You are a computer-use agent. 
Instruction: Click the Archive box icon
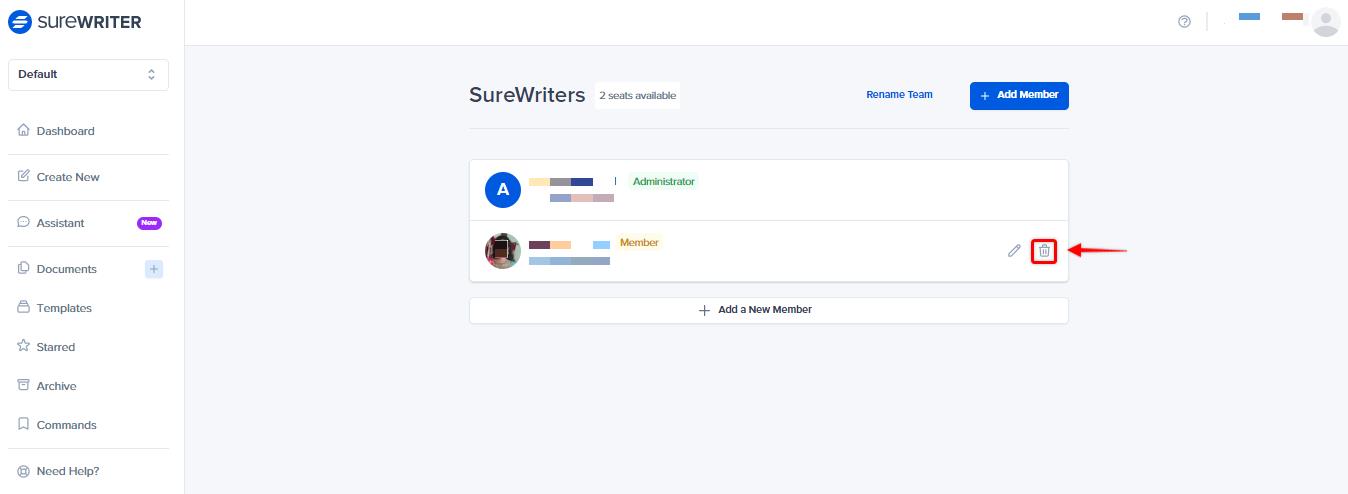coord(24,385)
